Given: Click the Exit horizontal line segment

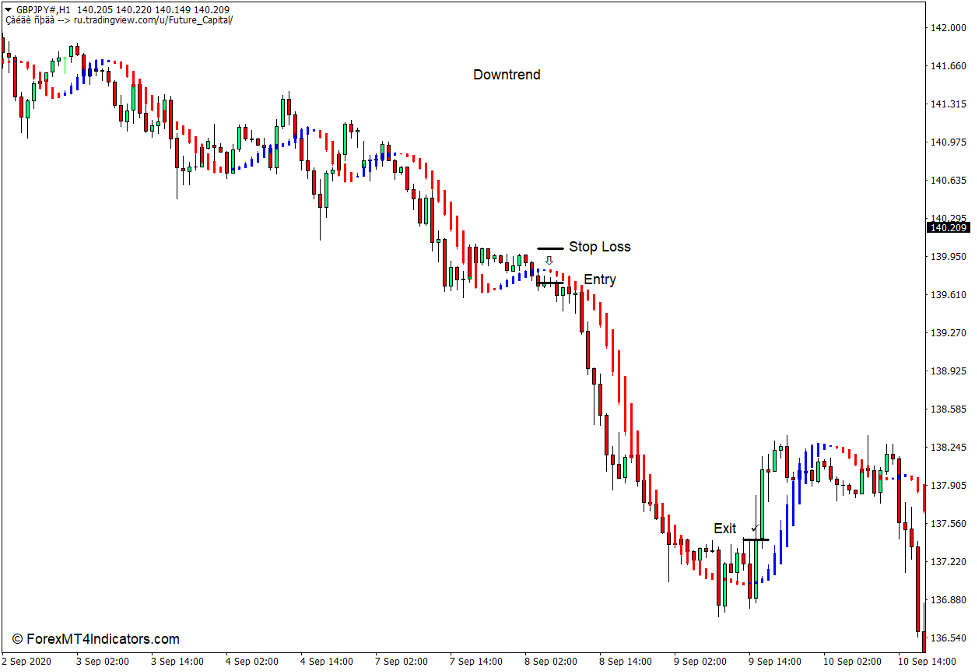Looking at the screenshot, I should 756,539.
